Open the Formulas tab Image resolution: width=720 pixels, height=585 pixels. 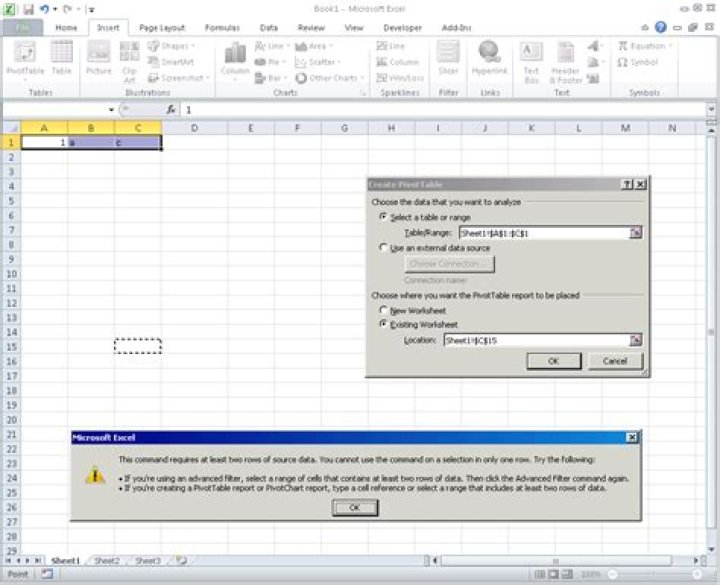point(222,28)
